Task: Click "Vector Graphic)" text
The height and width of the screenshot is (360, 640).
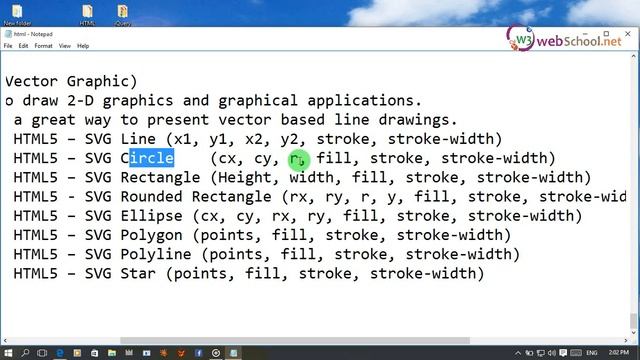Action: pyautogui.click(x=71, y=81)
